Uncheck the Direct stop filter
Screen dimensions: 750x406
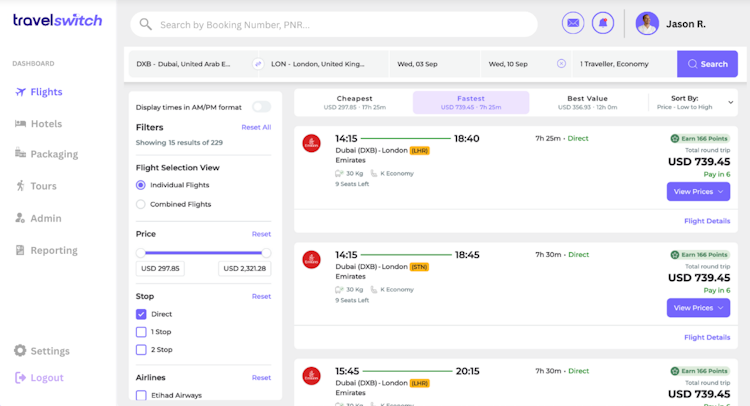pos(141,314)
